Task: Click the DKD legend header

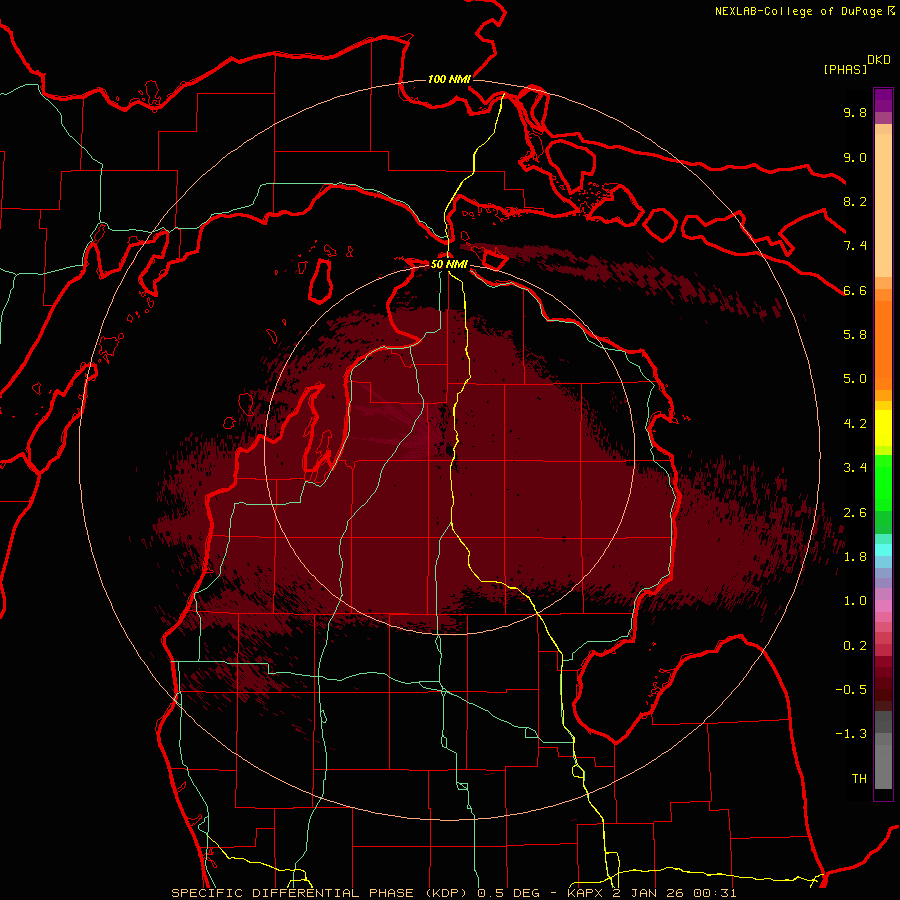Action: 878,60
